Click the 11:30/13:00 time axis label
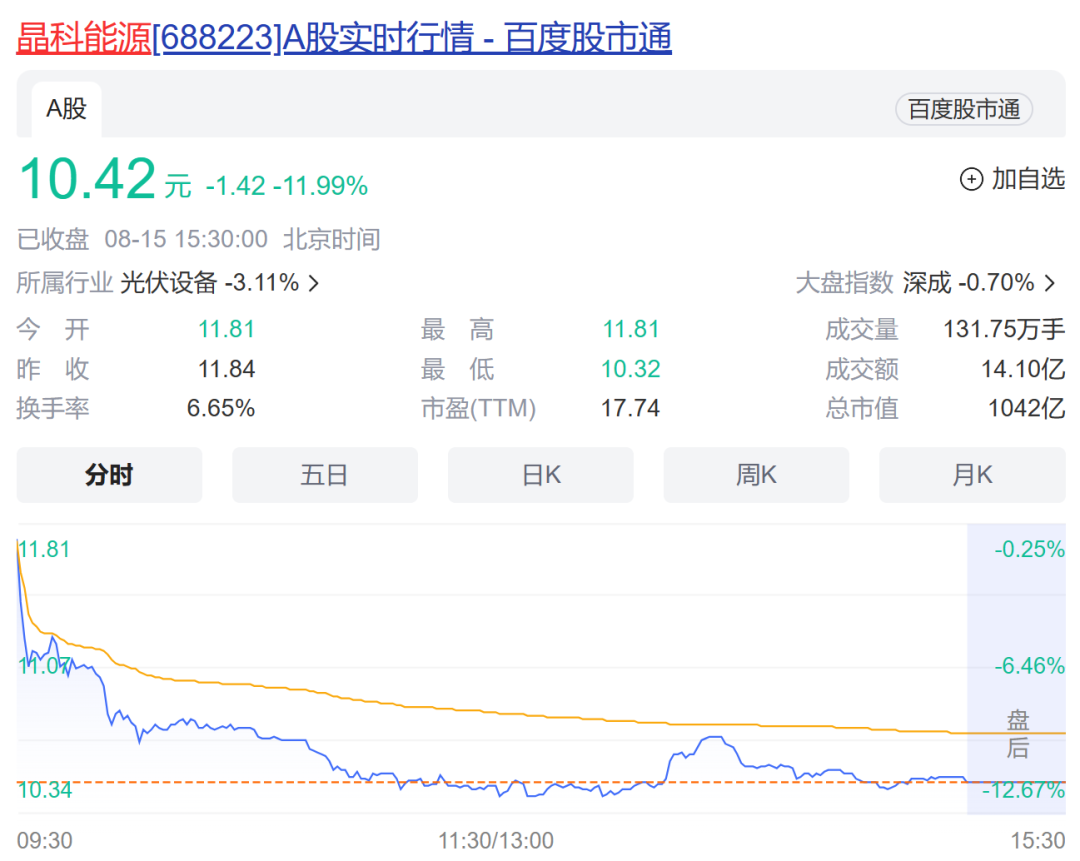1080x861 pixels. point(496,841)
